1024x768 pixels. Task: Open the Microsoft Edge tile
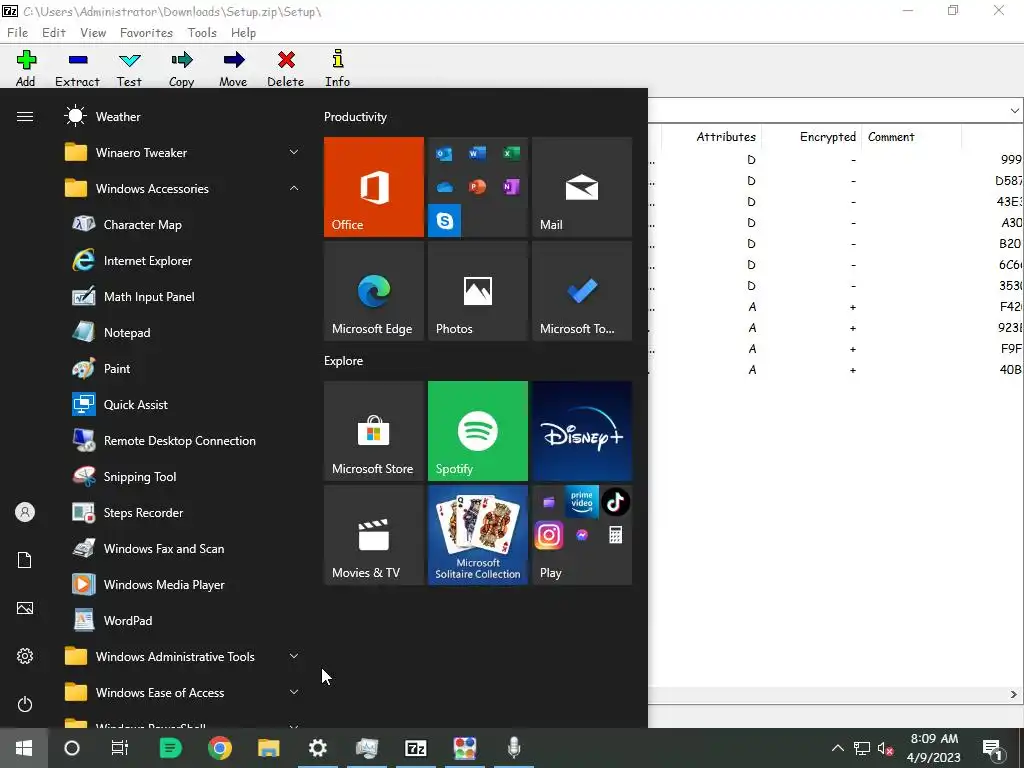[374, 291]
